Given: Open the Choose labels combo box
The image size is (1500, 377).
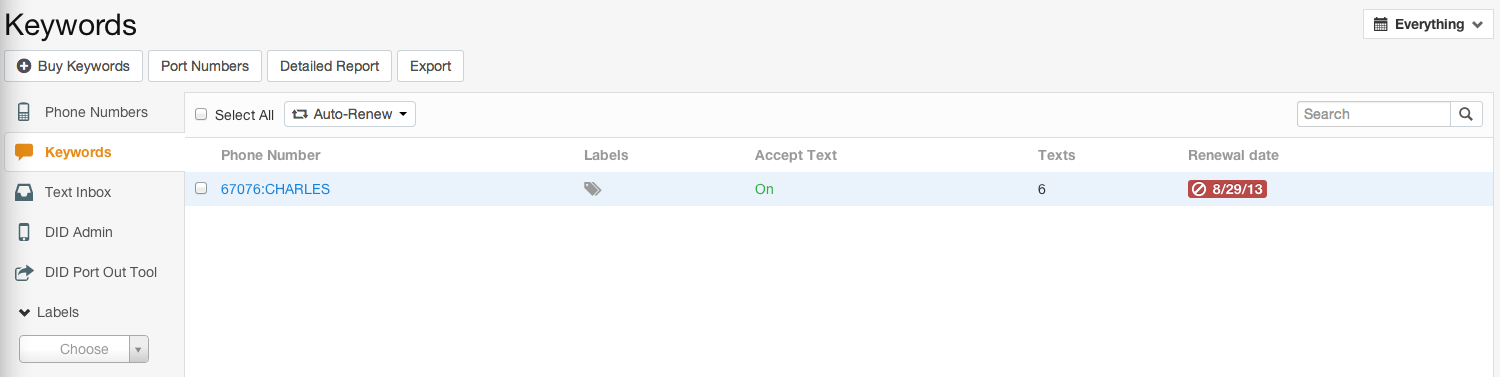Looking at the screenshot, I should (x=84, y=349).
